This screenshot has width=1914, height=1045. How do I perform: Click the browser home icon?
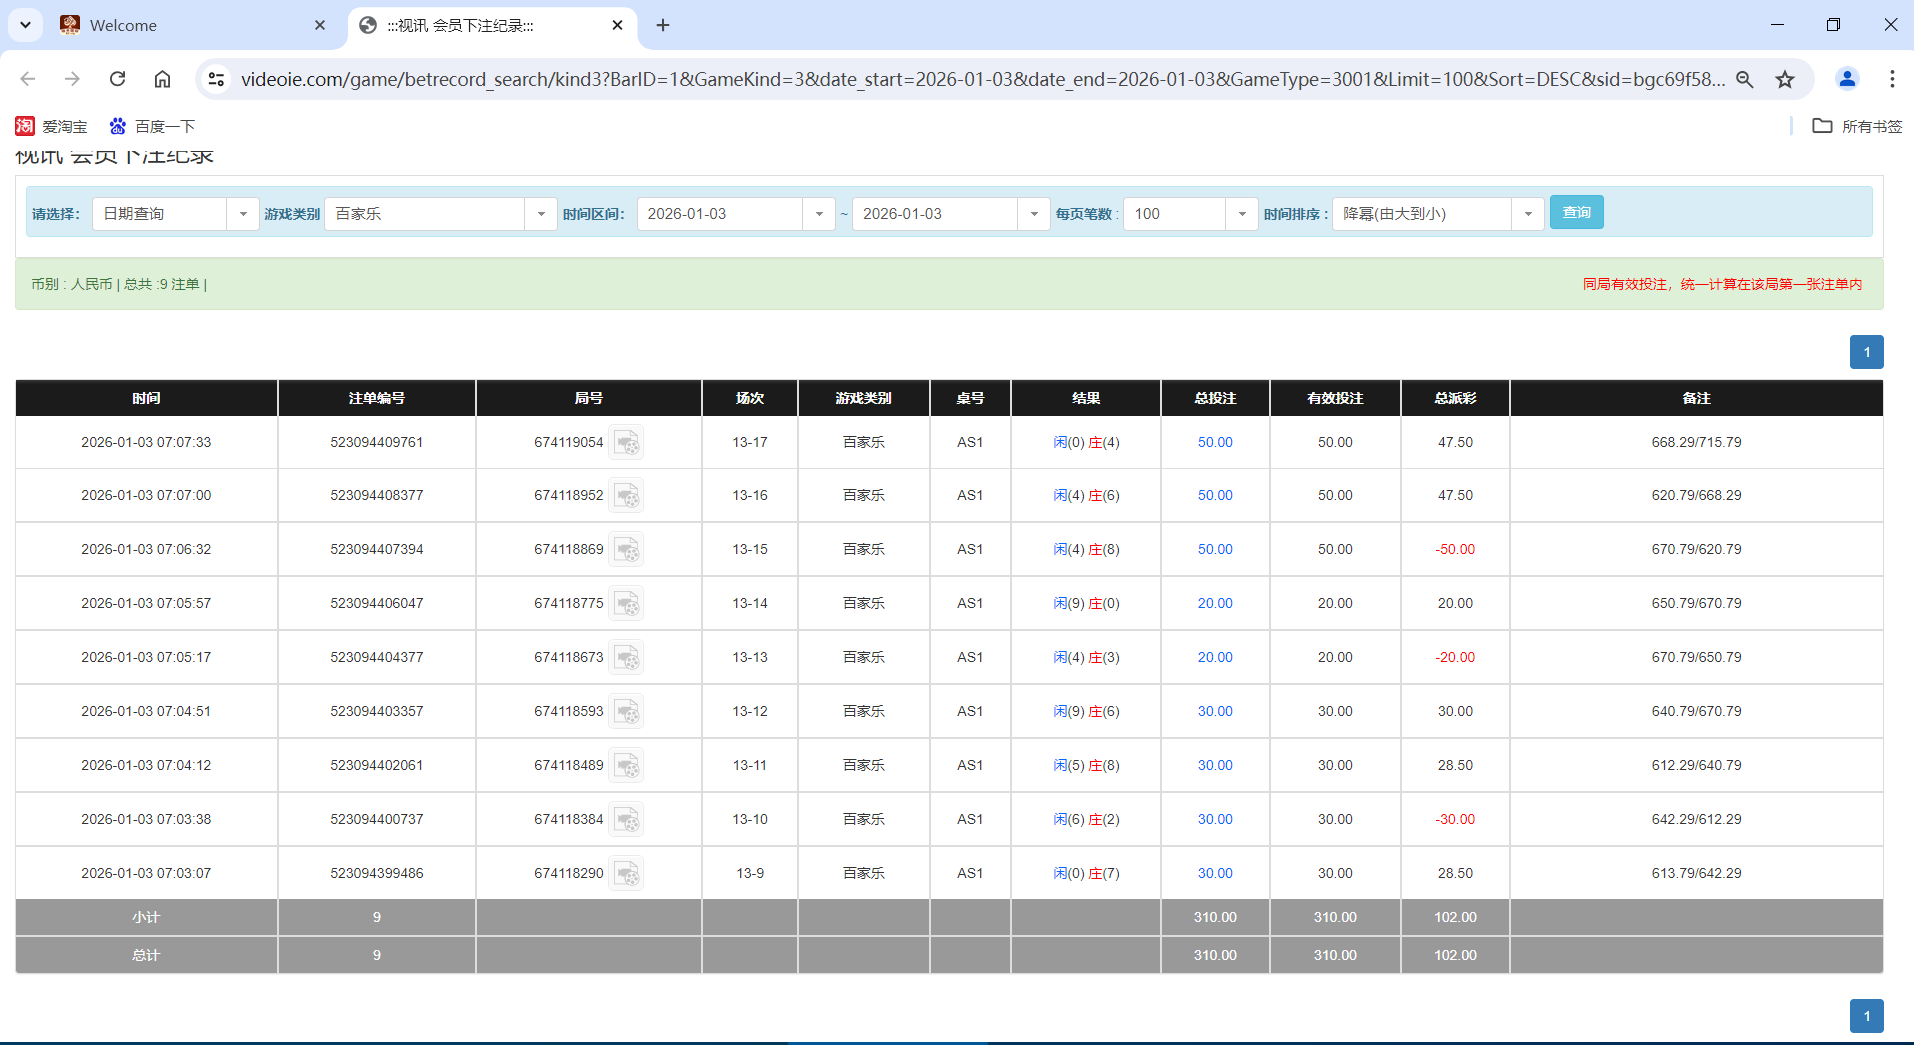point(162,79)
